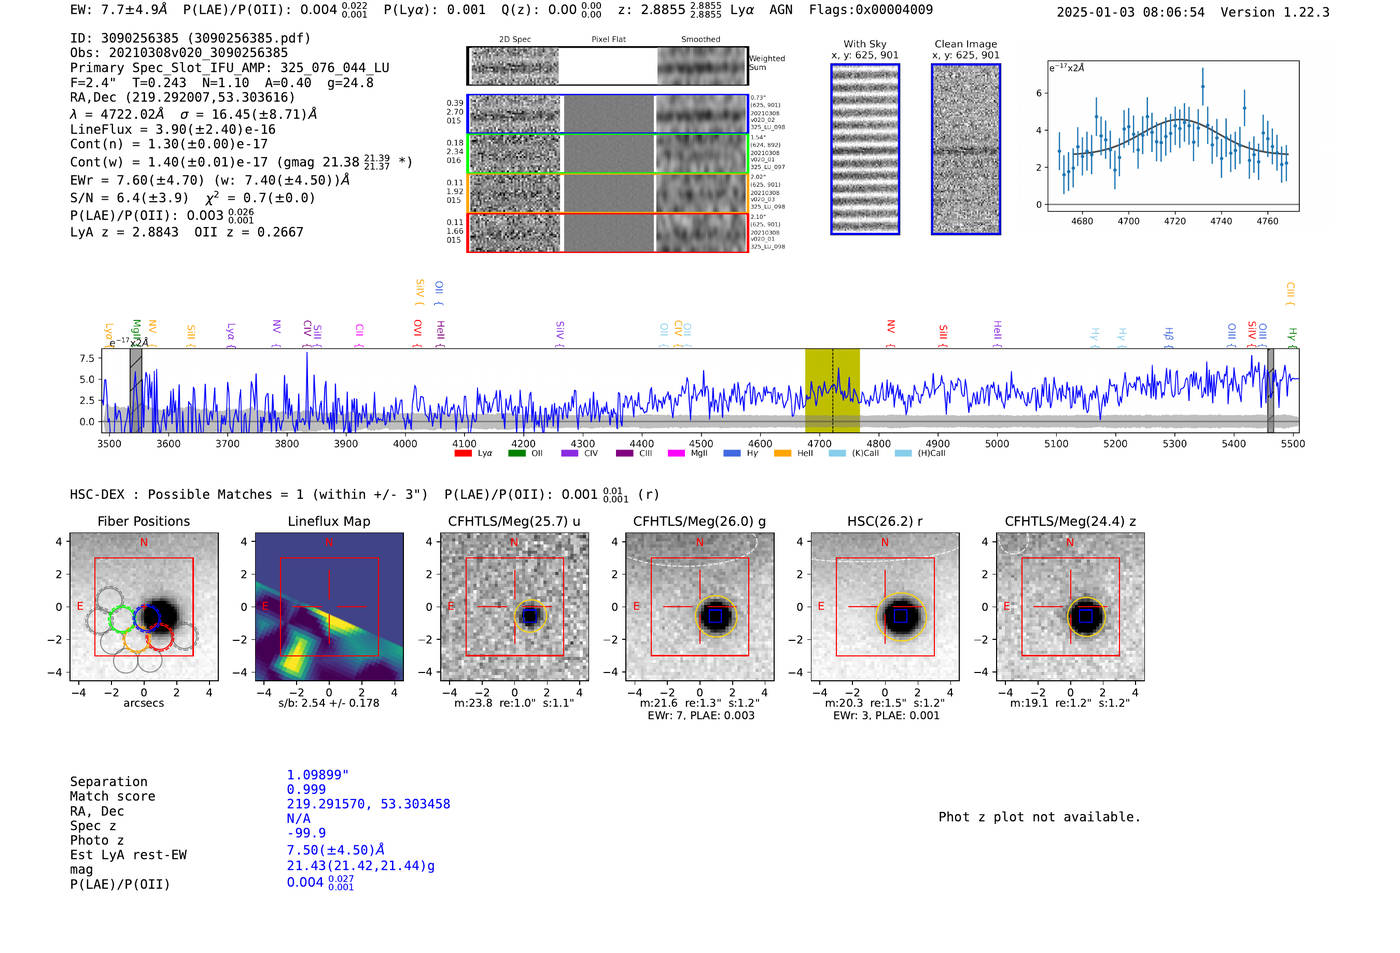Viewport: 1400px width, 953px height.
Task: Open the Lineflux Map image
Action: tap(329, 607)
